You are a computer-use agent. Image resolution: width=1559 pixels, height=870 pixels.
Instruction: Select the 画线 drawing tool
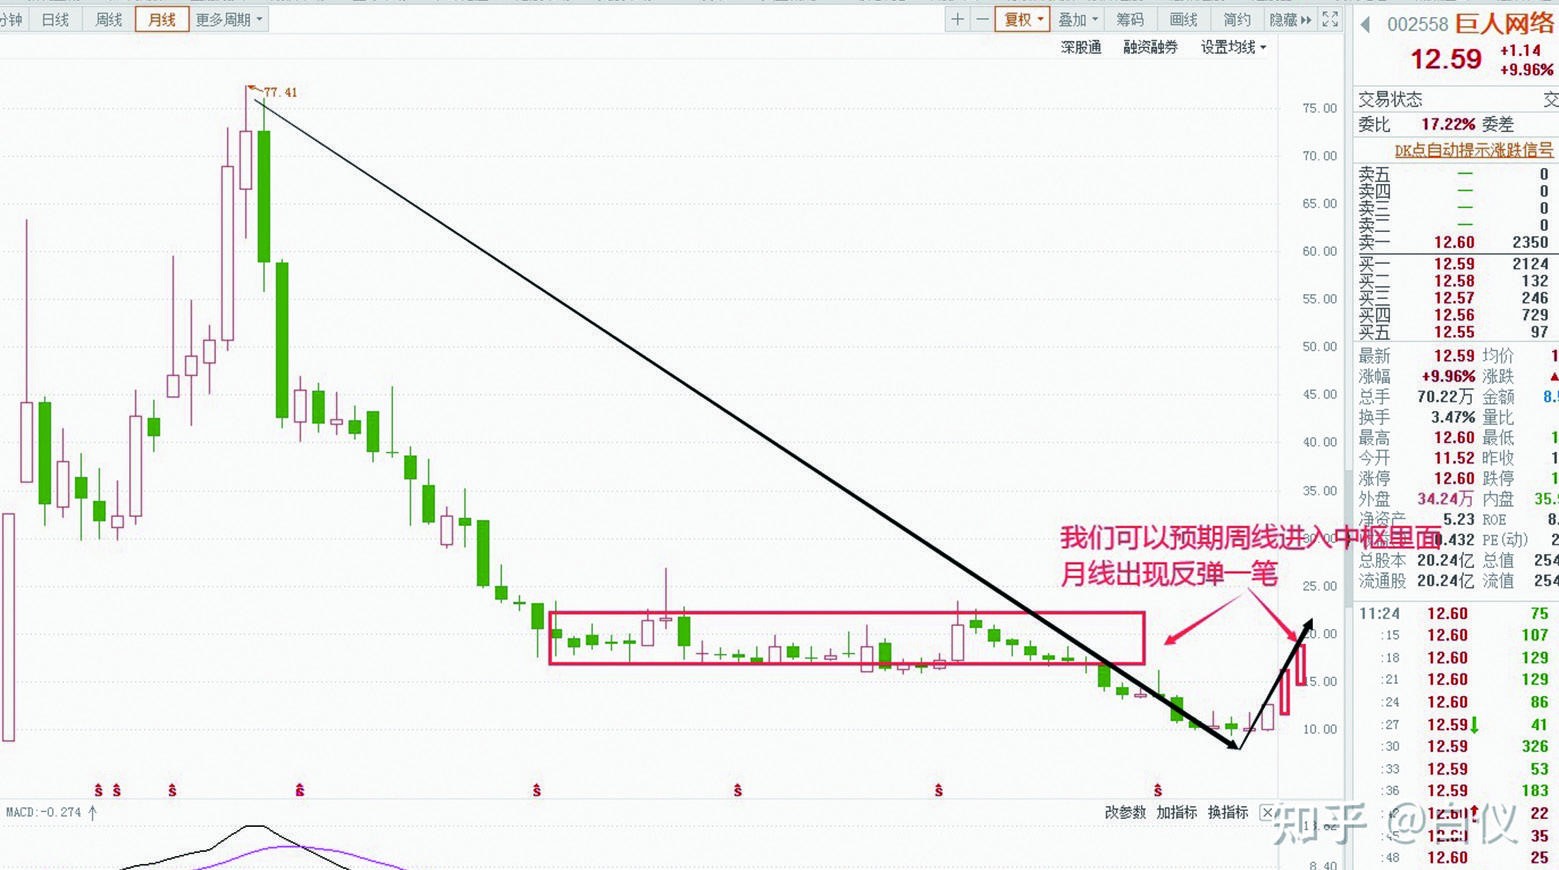[x=1183, y=19]
